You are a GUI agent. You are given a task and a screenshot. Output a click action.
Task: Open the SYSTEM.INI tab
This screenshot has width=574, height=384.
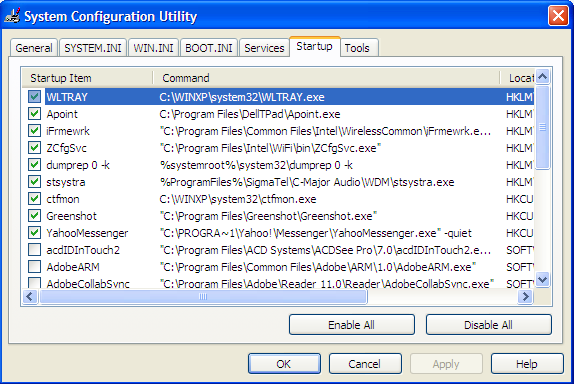(93, 48)
